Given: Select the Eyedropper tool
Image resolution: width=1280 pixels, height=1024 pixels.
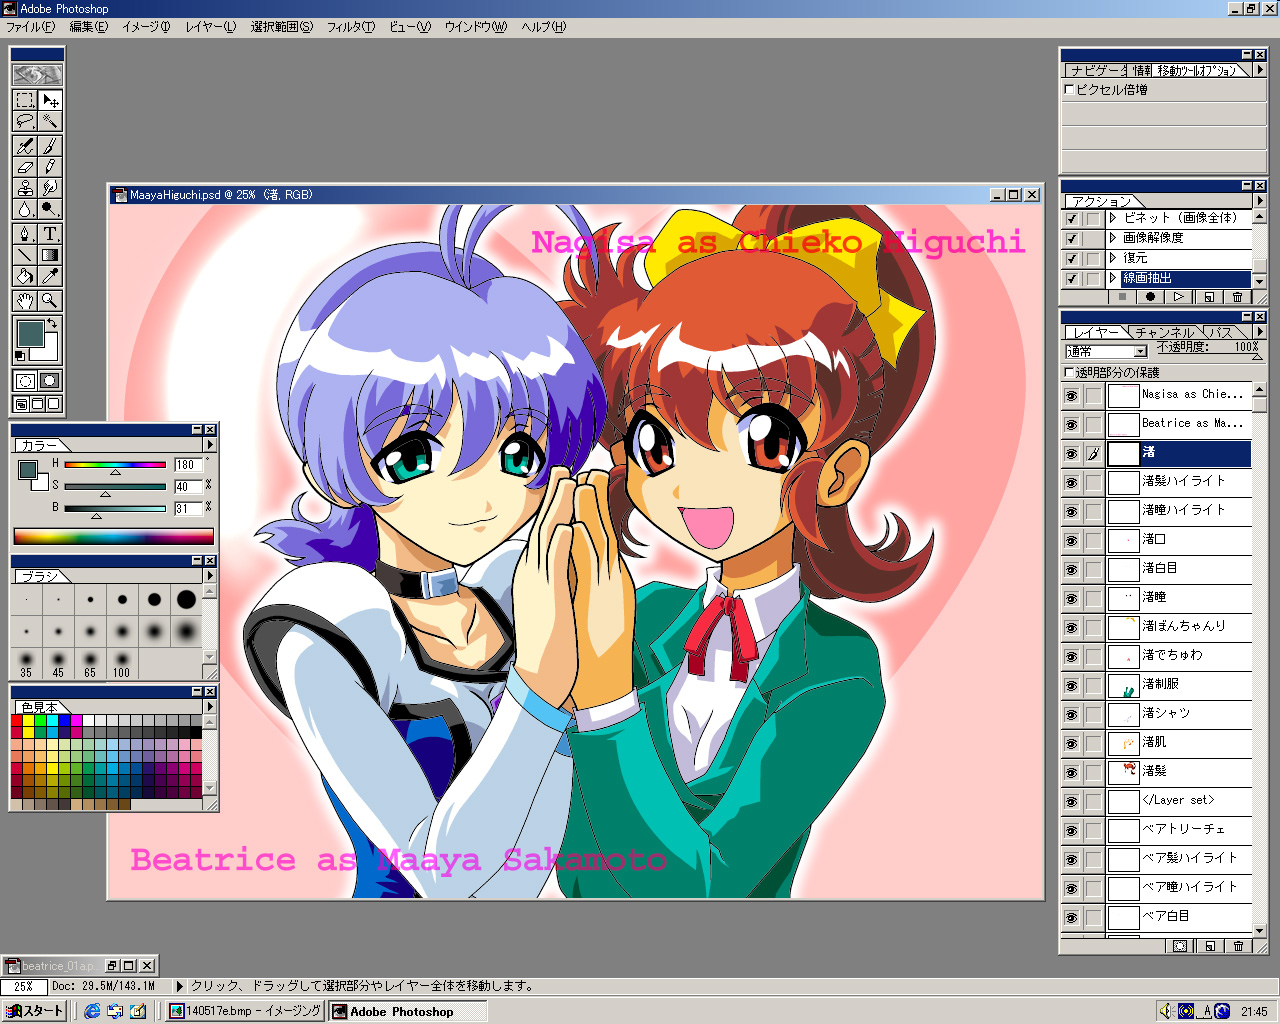Looking at the screenshot, I should [x=50, y=276].
